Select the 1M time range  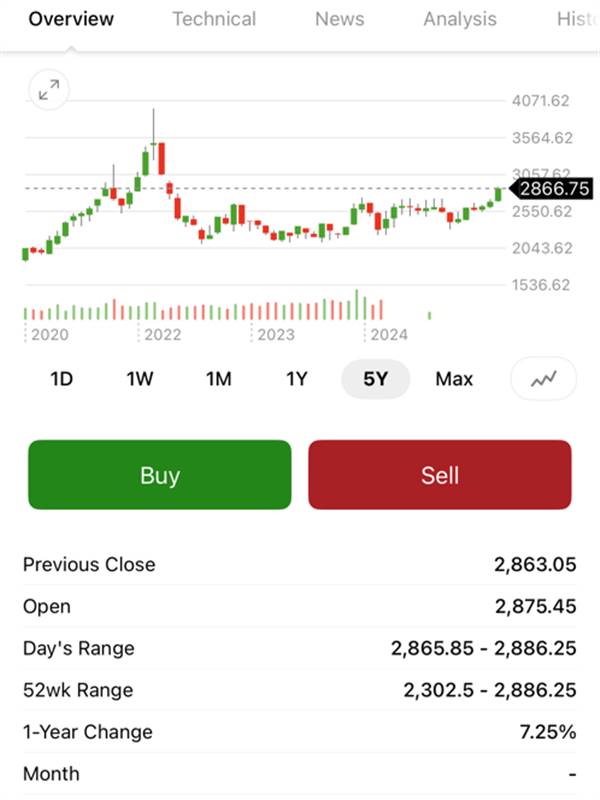pos(218,379)
